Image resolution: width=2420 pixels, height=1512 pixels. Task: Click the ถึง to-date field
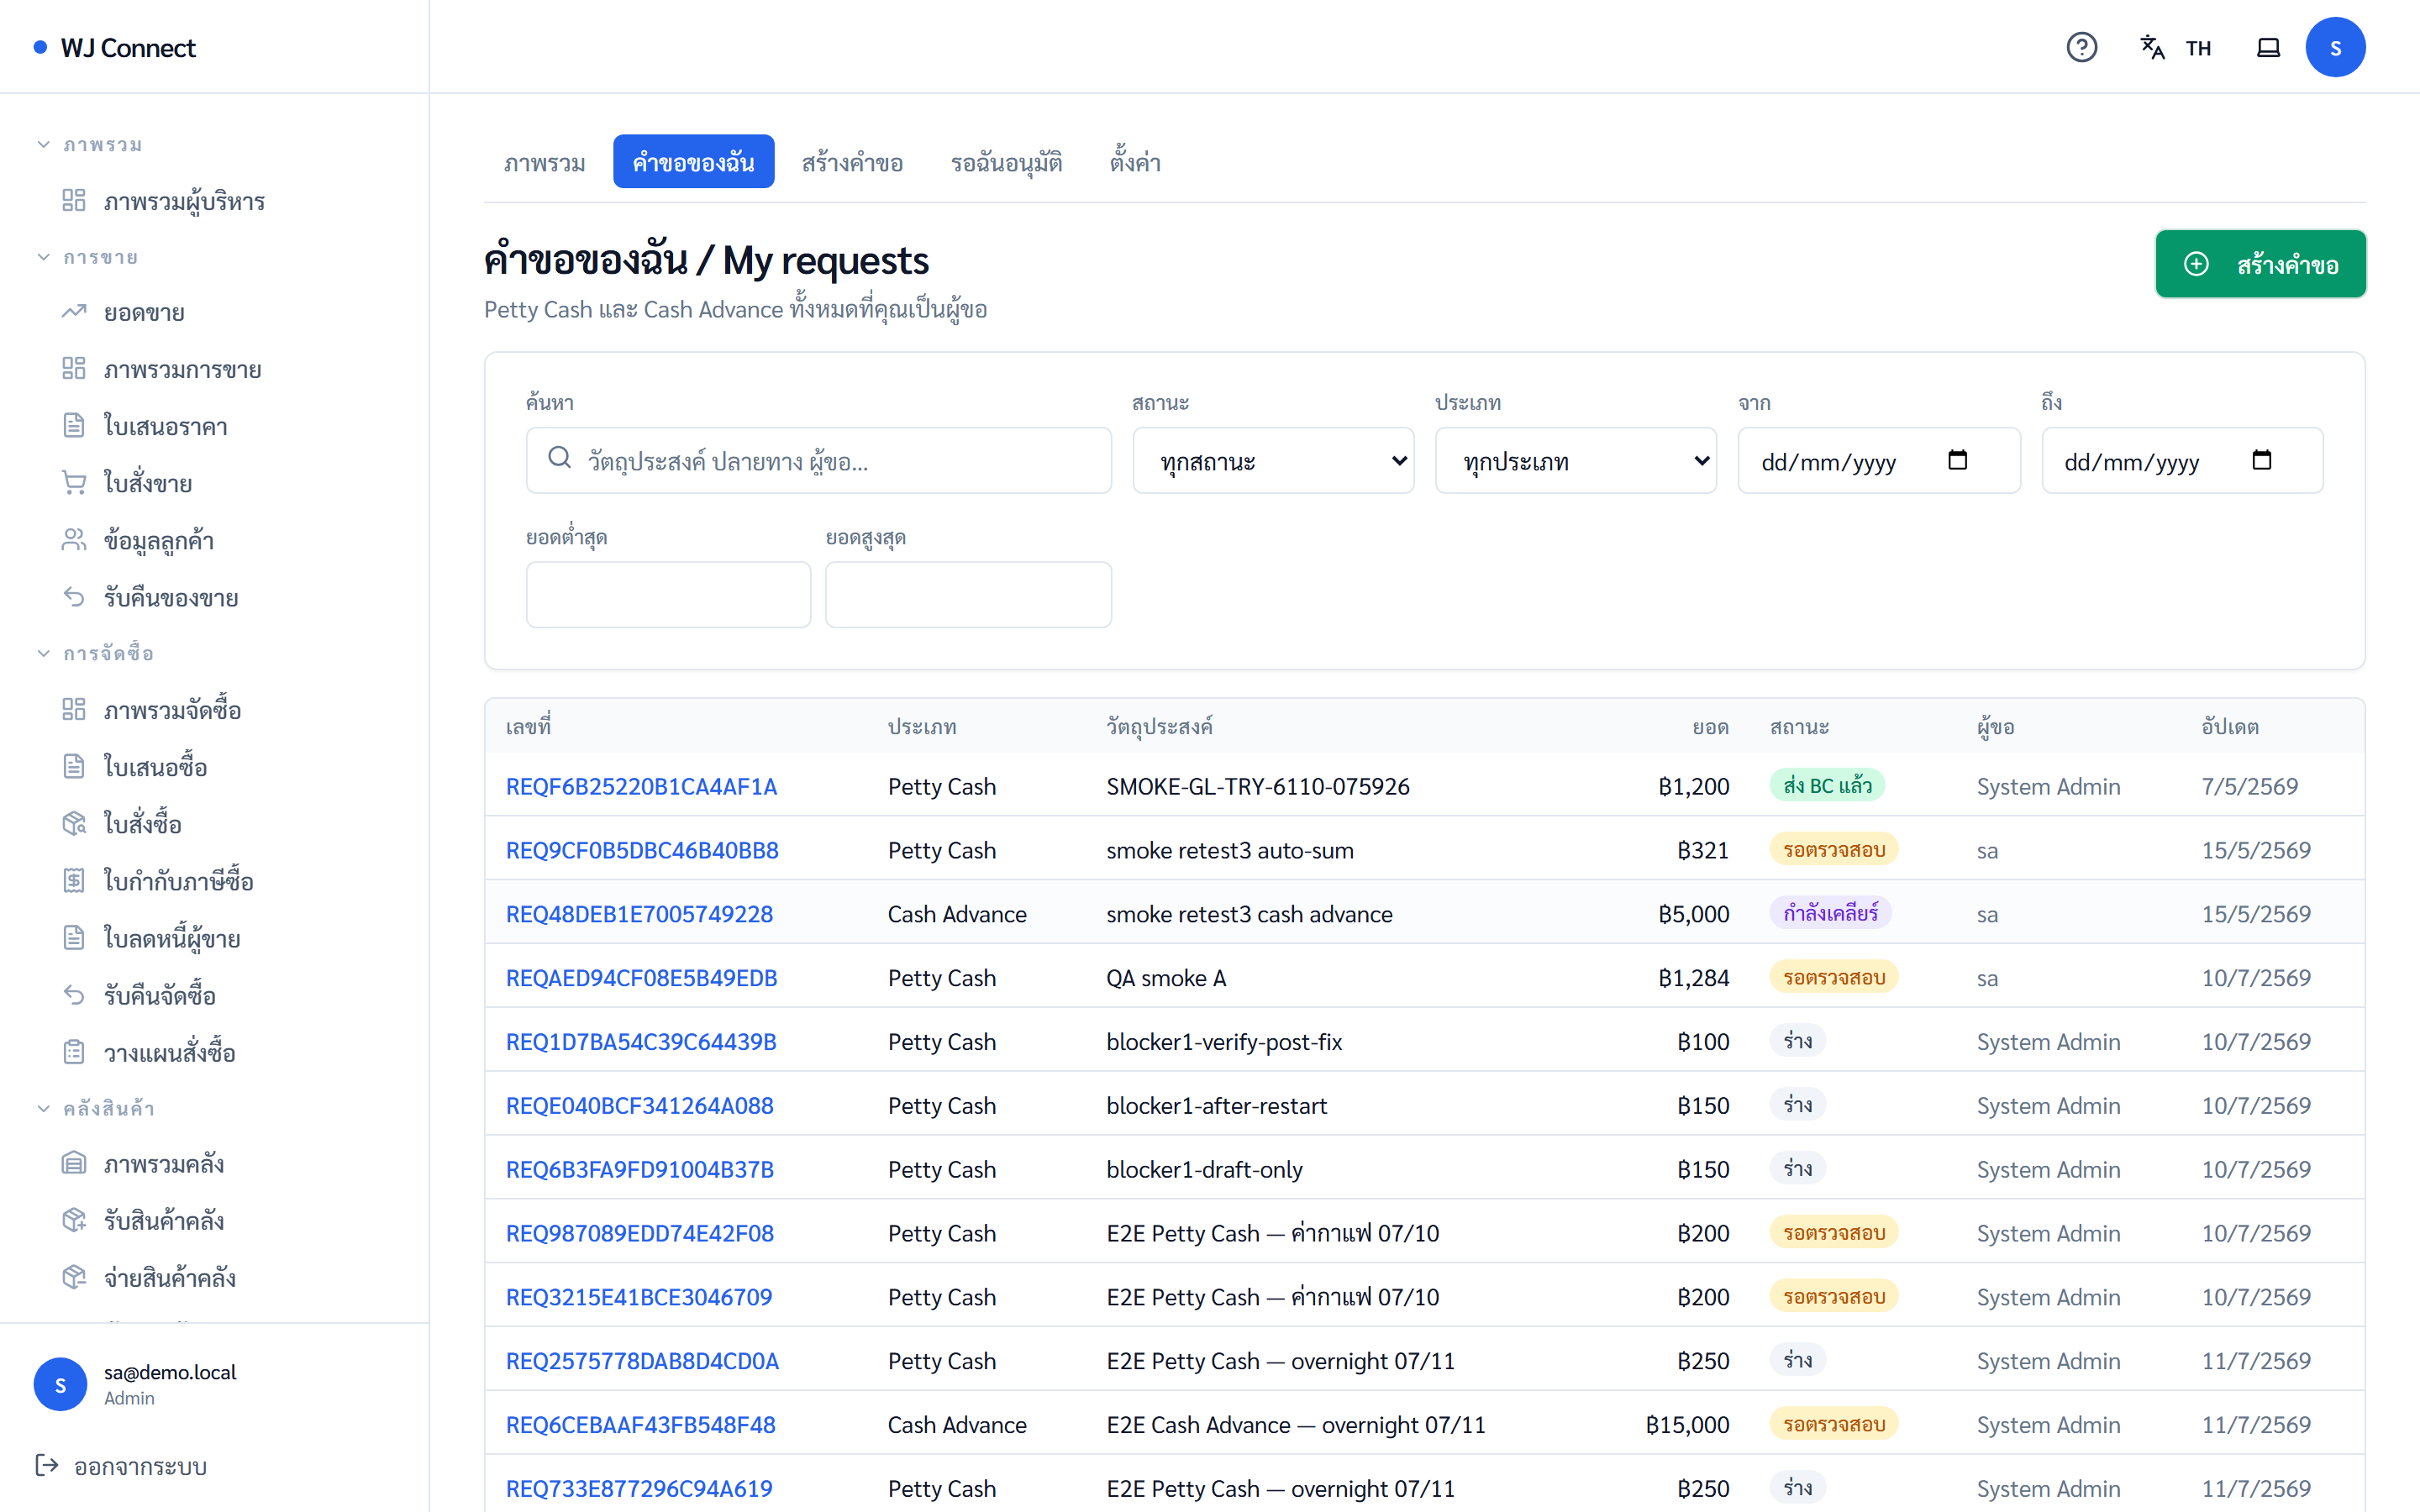(2182, 461)
